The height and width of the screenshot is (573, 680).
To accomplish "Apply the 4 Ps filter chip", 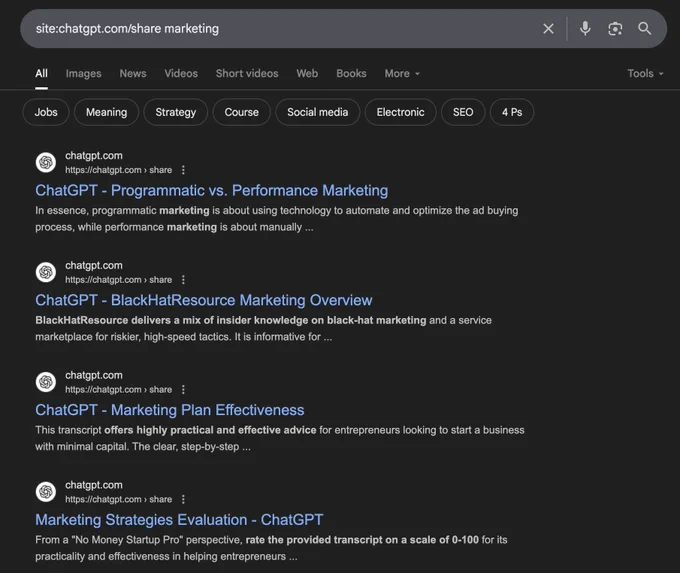I will click(x=512, y=112).
